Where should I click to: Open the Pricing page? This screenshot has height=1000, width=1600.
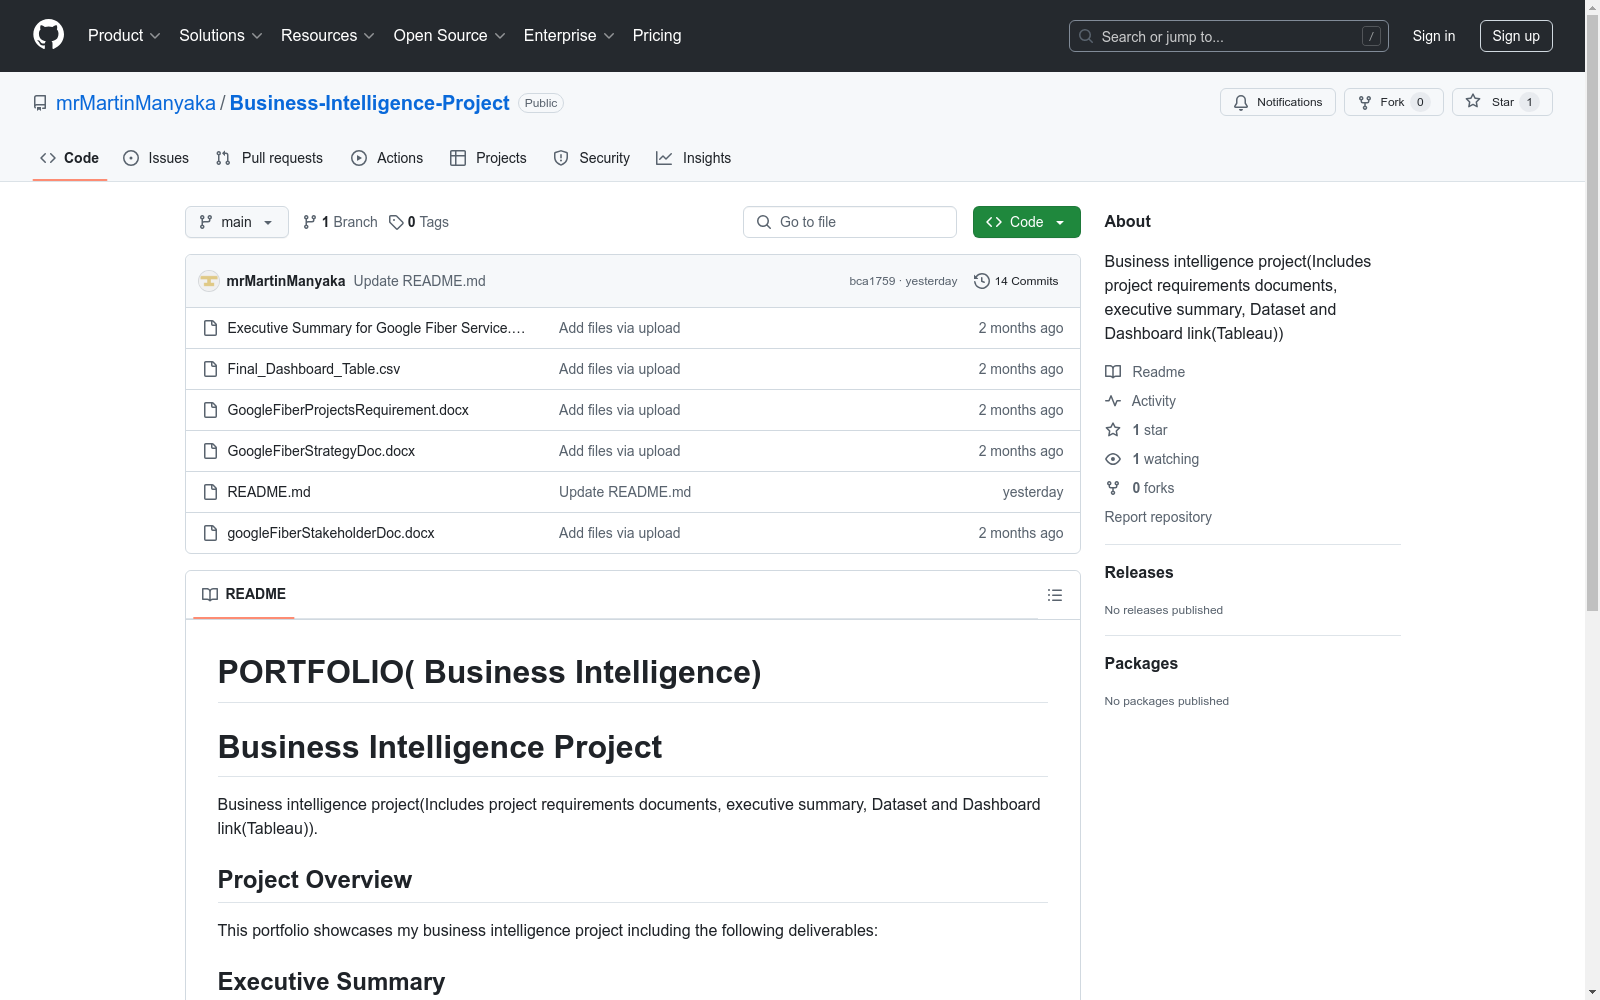[x=657, y=36]
